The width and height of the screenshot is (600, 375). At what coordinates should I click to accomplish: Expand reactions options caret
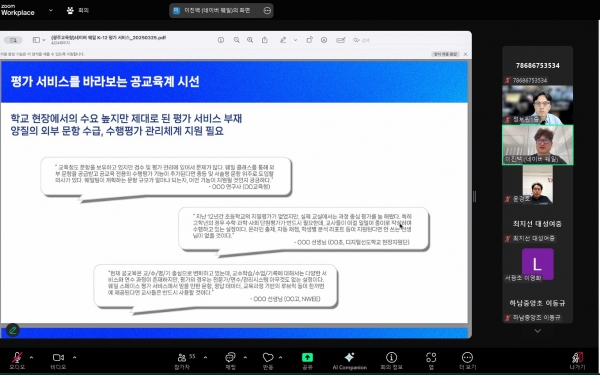pyautogui.click(x=280, y=357)
